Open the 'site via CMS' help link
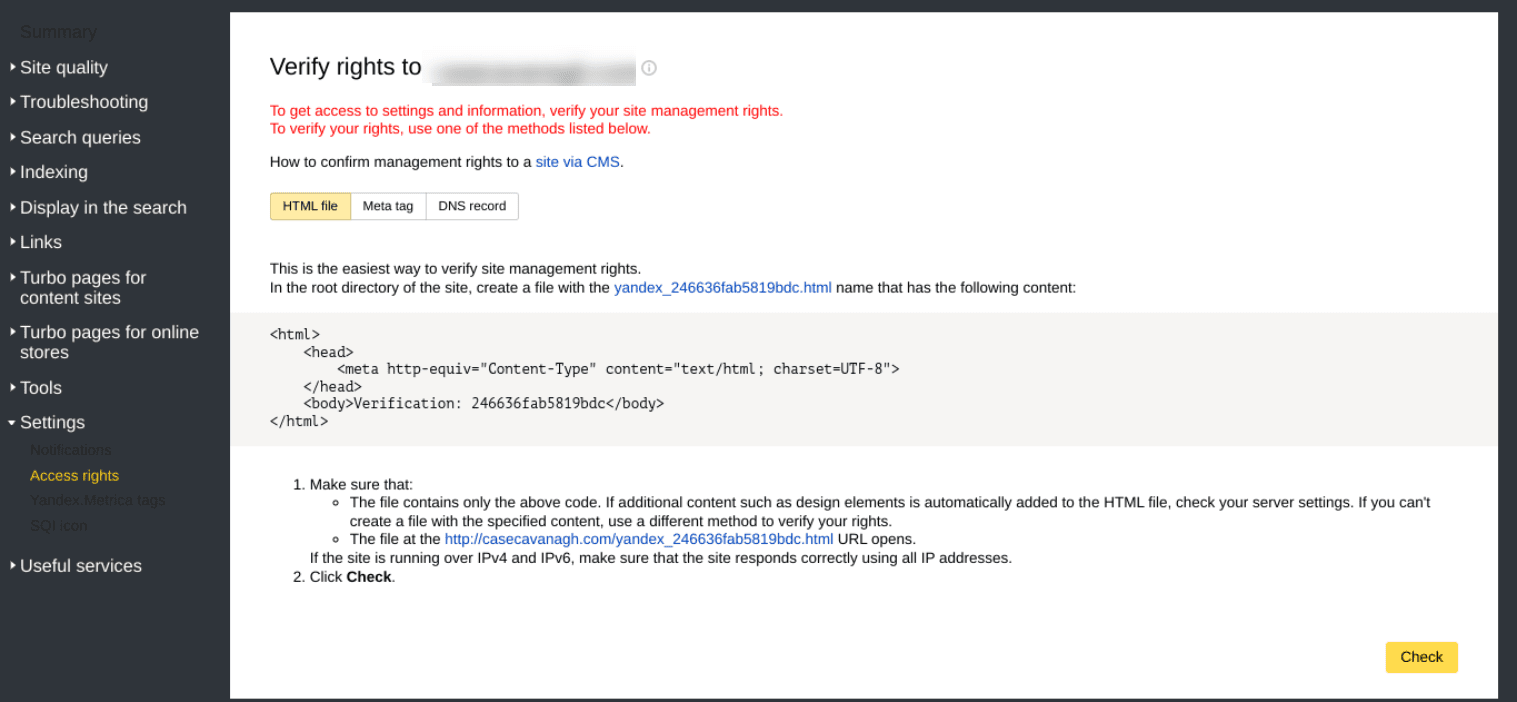The width and height of the screenshot is (1517, 702). coord(577,161)
